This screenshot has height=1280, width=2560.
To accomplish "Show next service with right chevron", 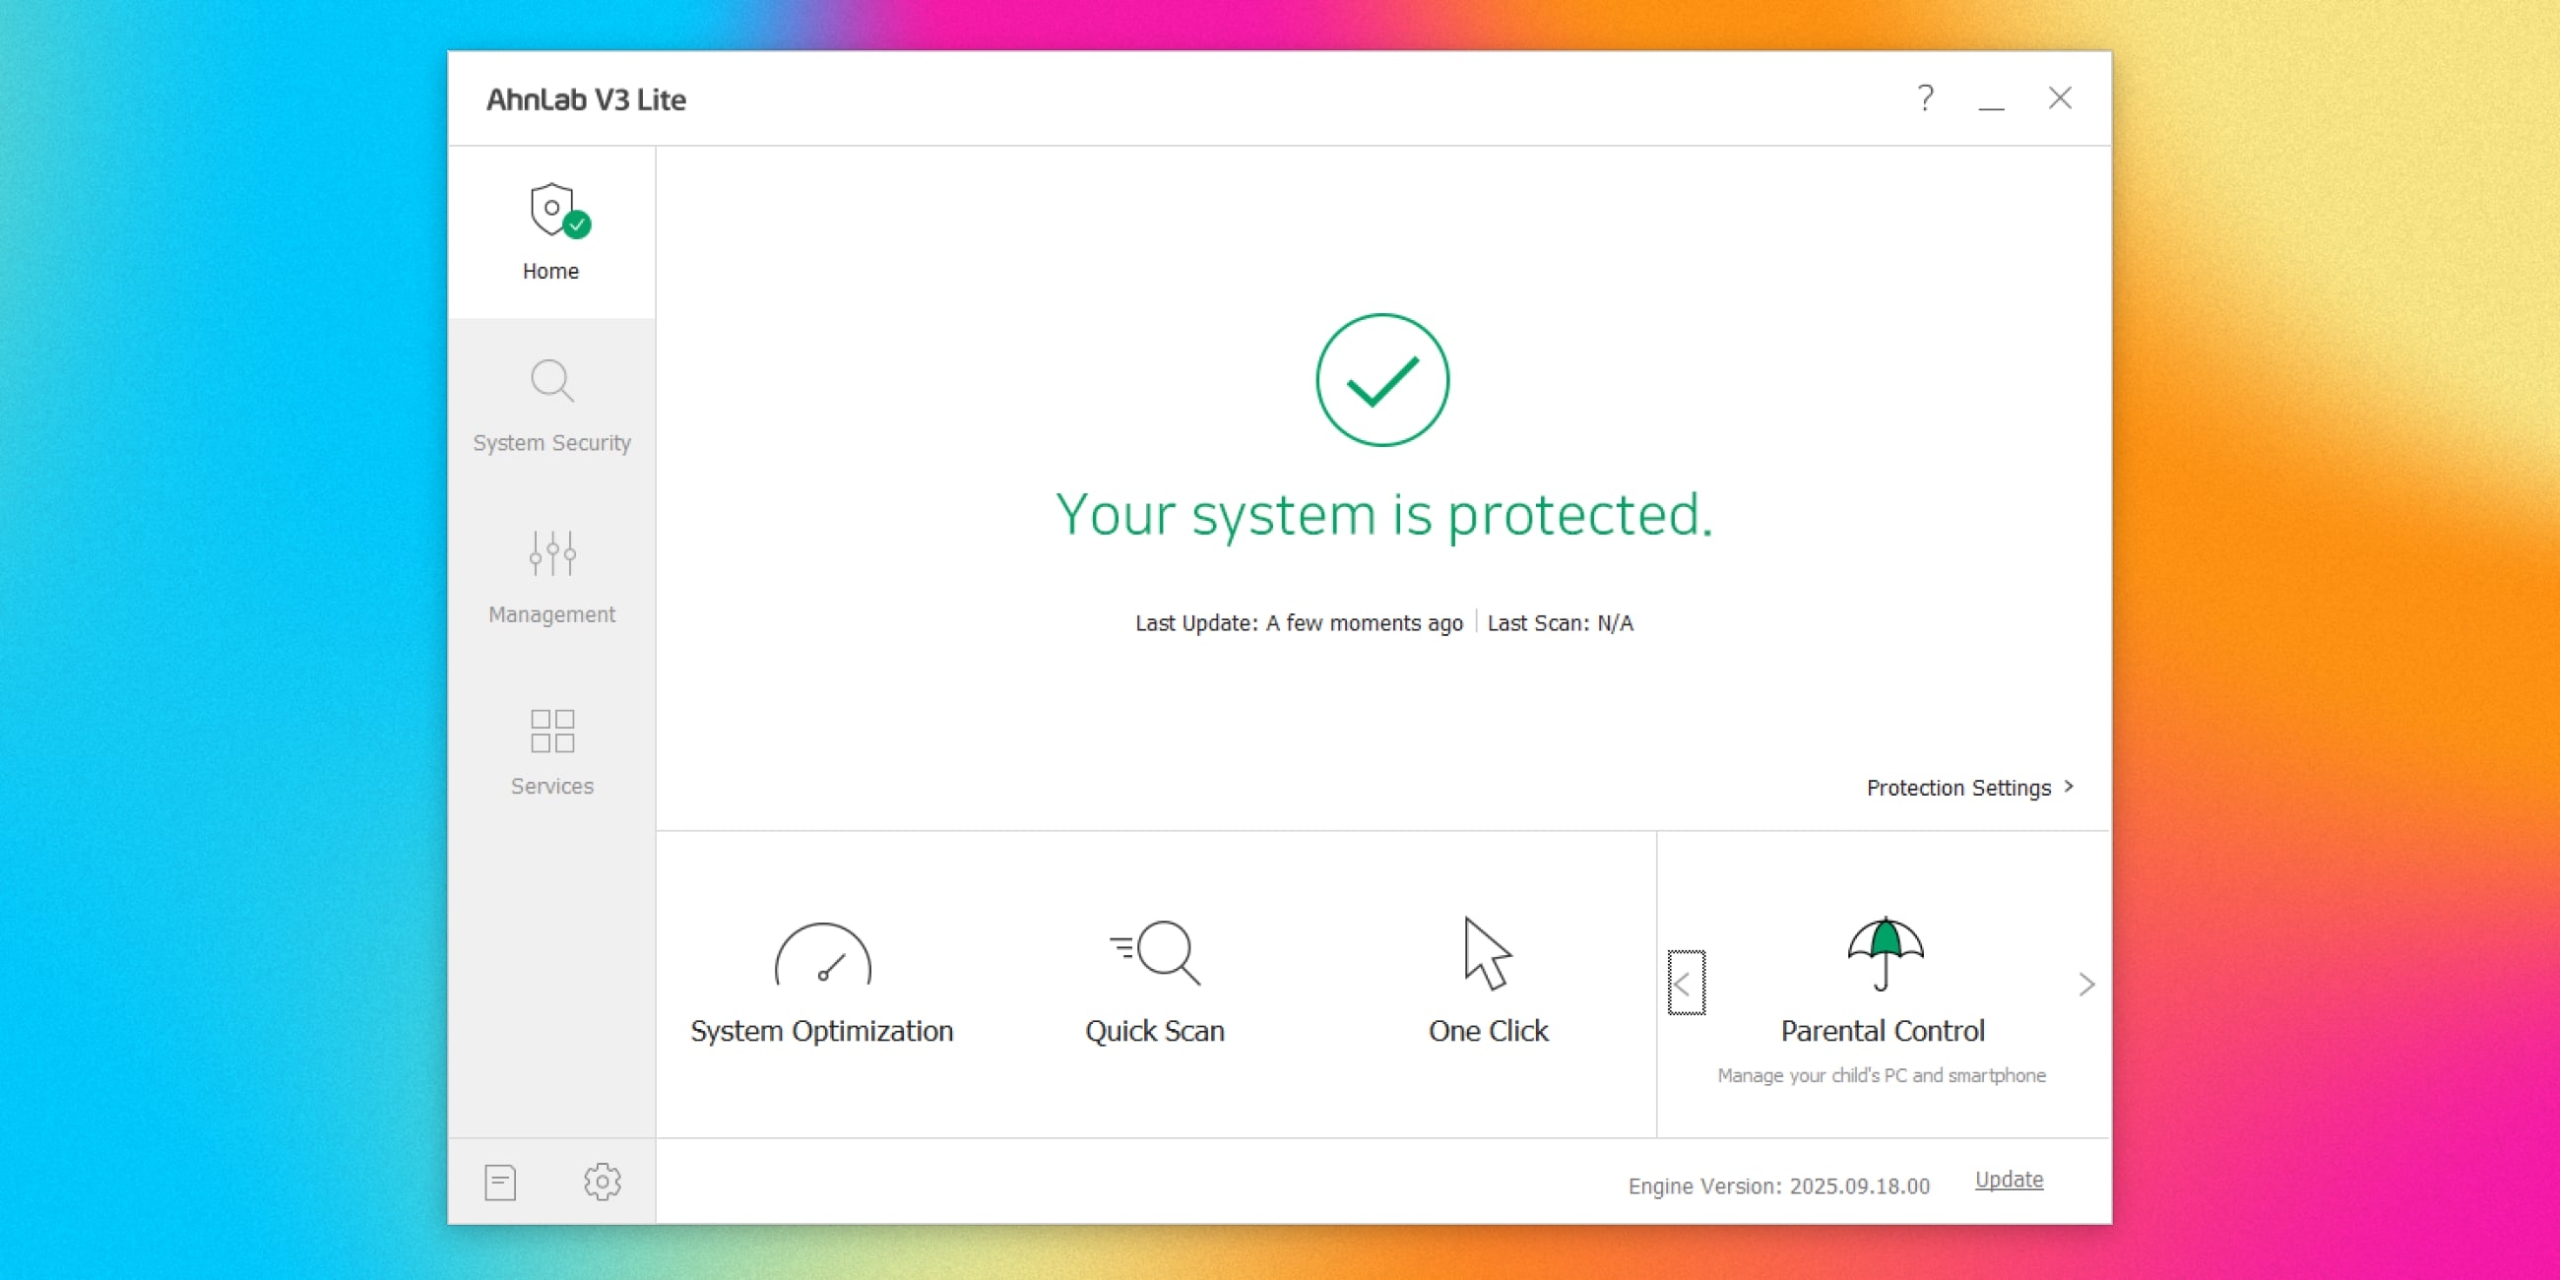I will tap(2086, 984).
